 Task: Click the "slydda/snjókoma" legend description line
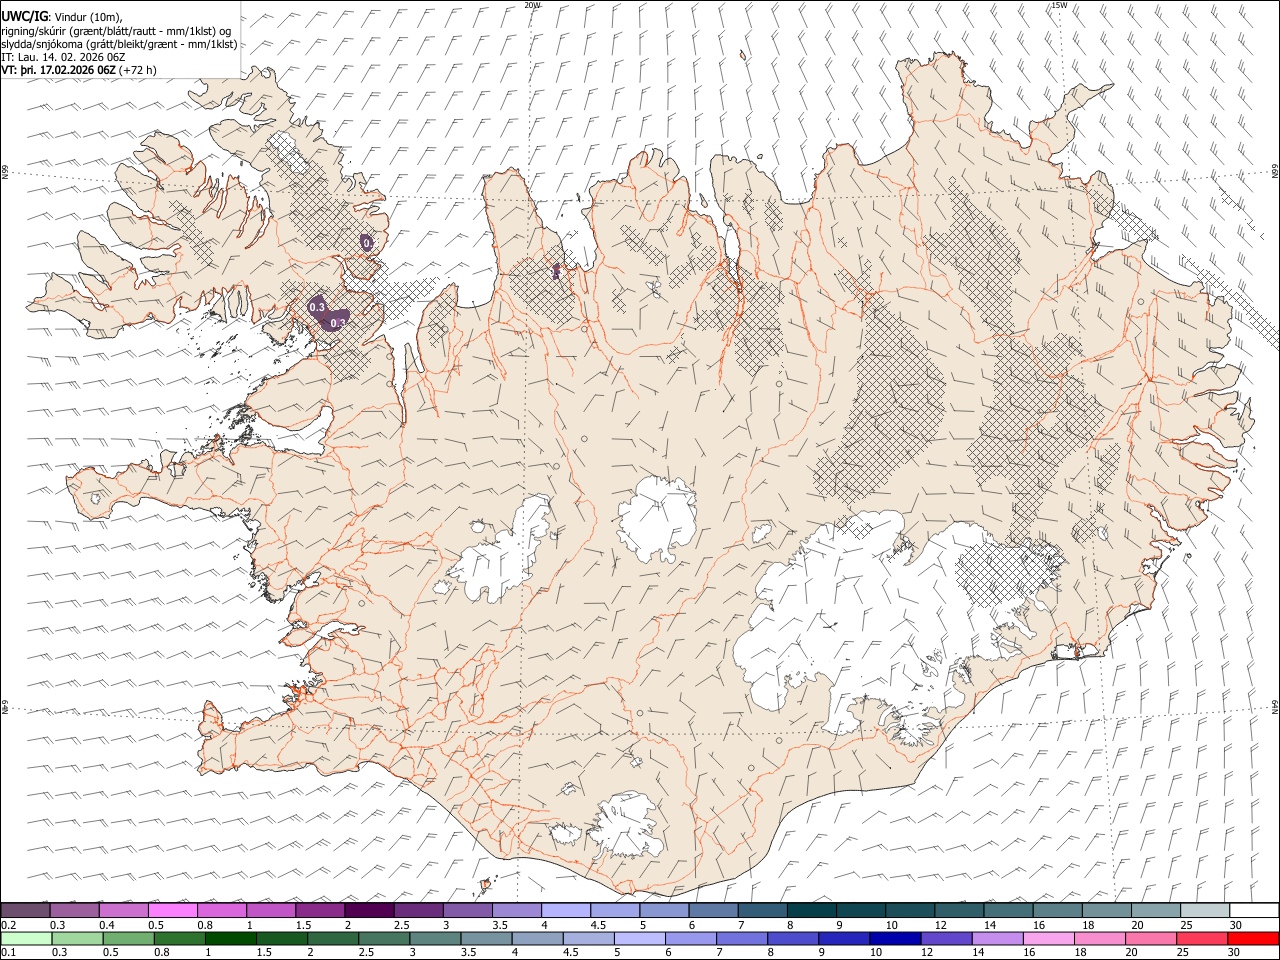[119, 43]
